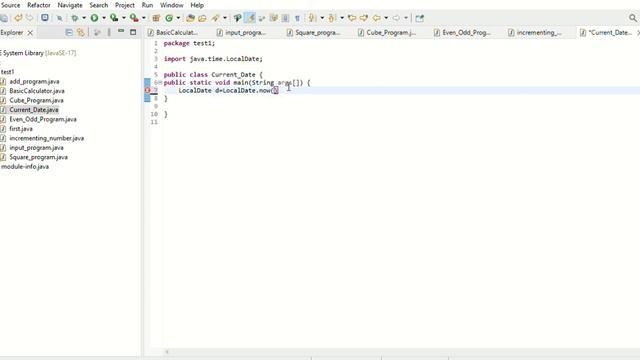Toggle Show Whitespace Characters pilcrow icon
This screenshot has width=640, height=360.
297,18
